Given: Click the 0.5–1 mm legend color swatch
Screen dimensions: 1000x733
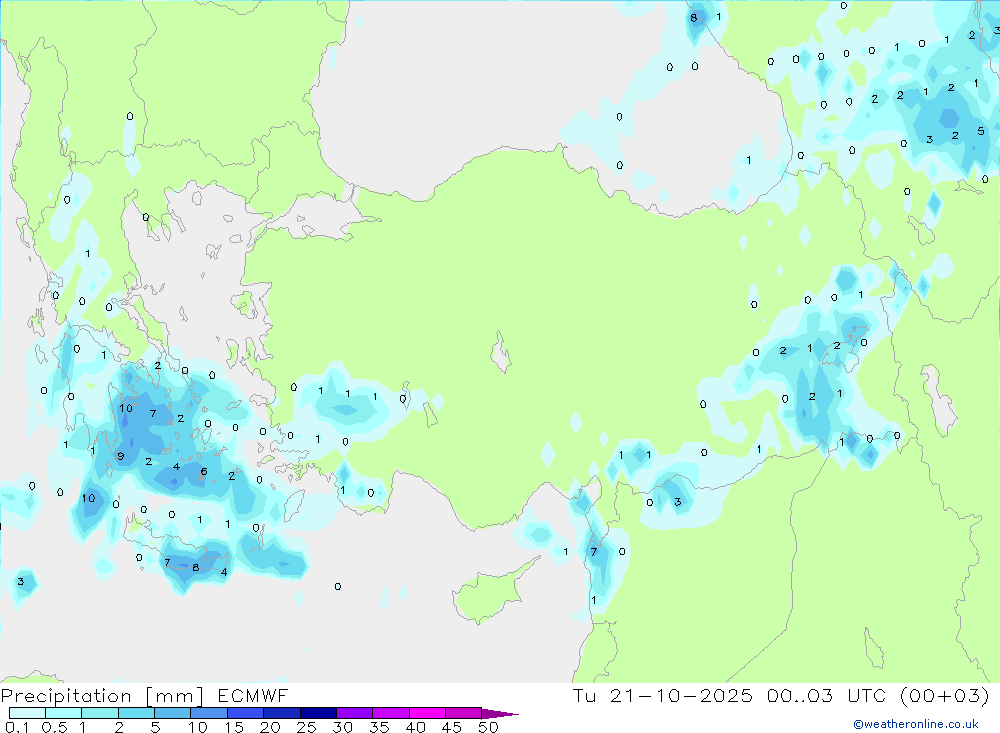Looking at the screenshot, I should pos(64,713).
